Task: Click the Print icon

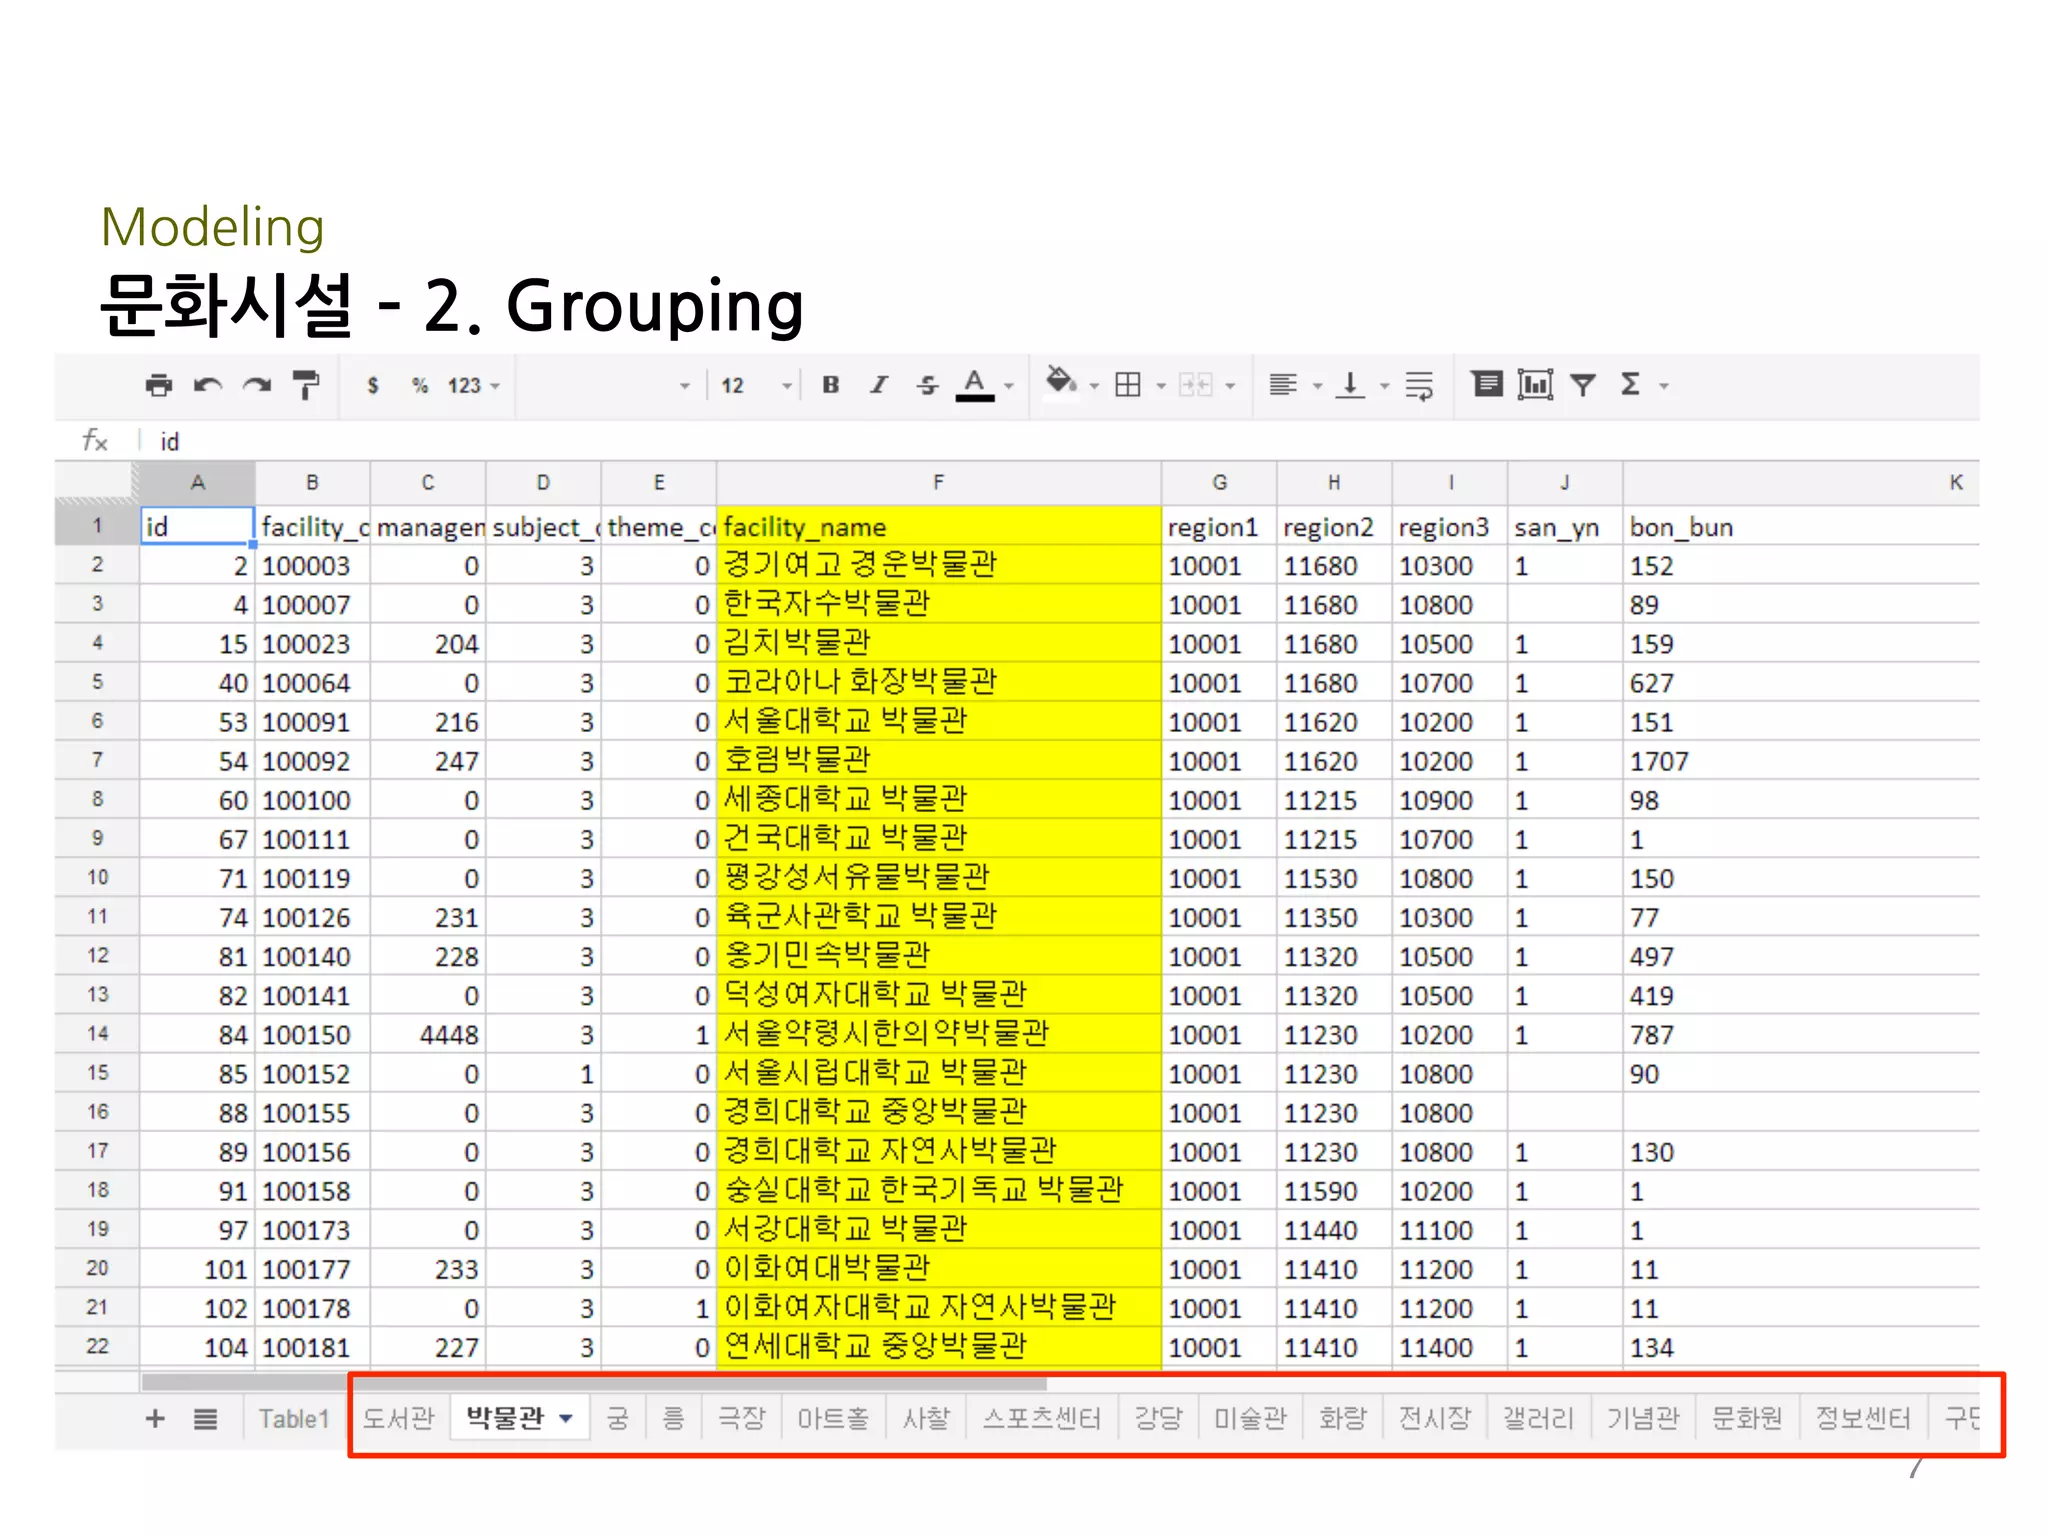Action: coord(158,385)
